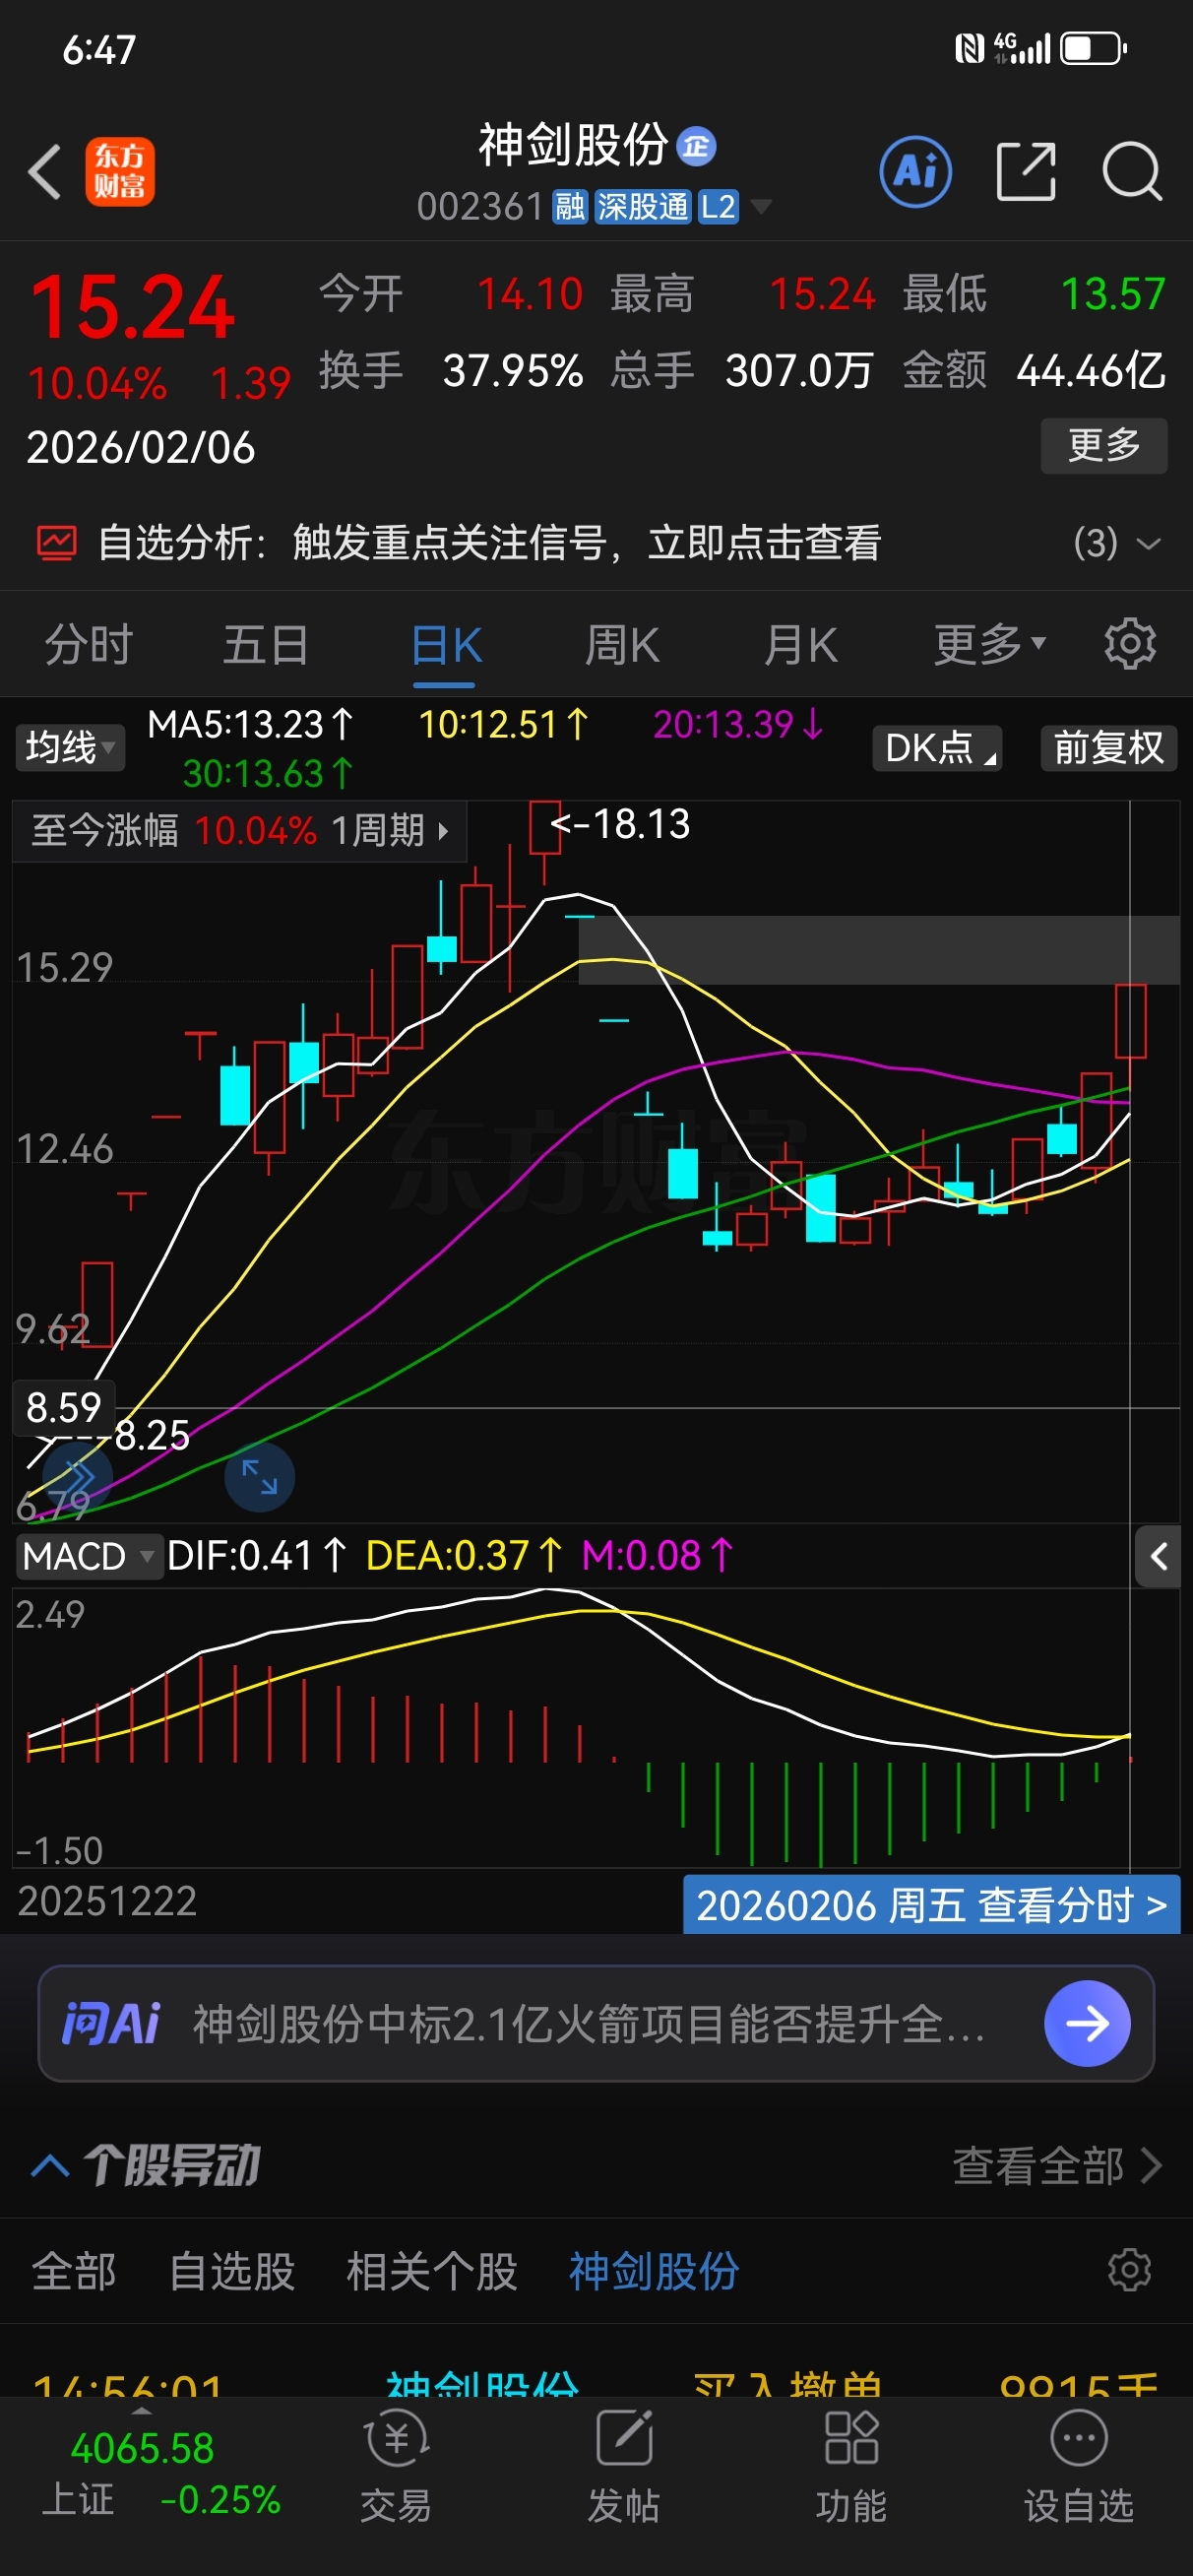The image size is (1193, 2576).
Task: Tap the 总手 307.0万 value
Action: 798,371
